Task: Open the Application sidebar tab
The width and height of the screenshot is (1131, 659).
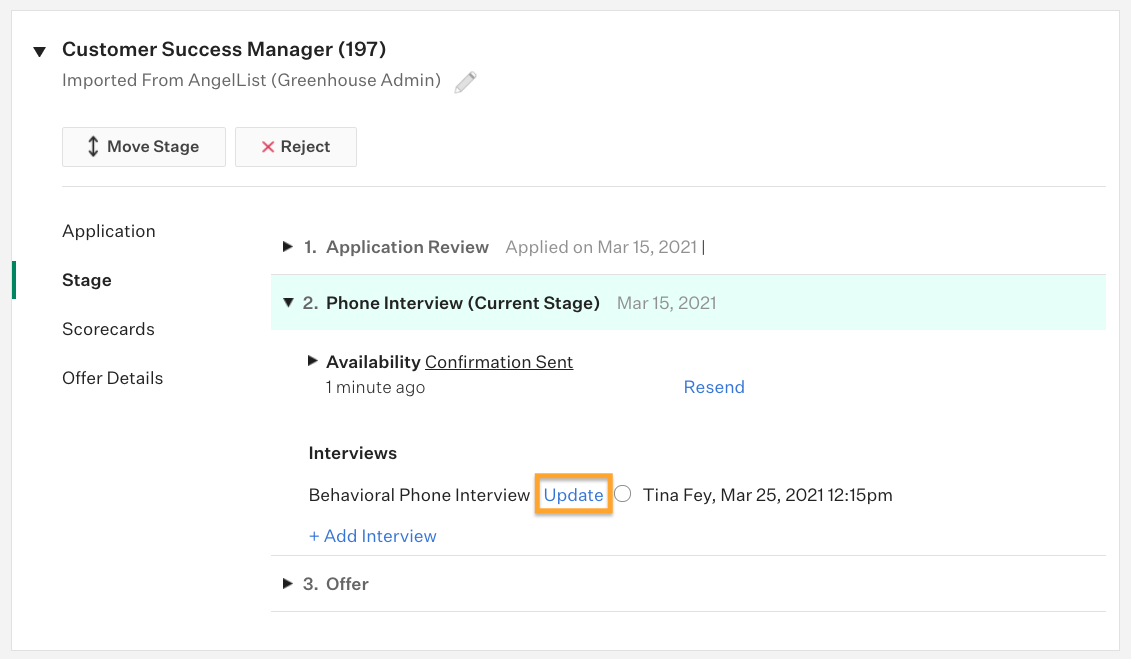Action: tap(109, 231)
